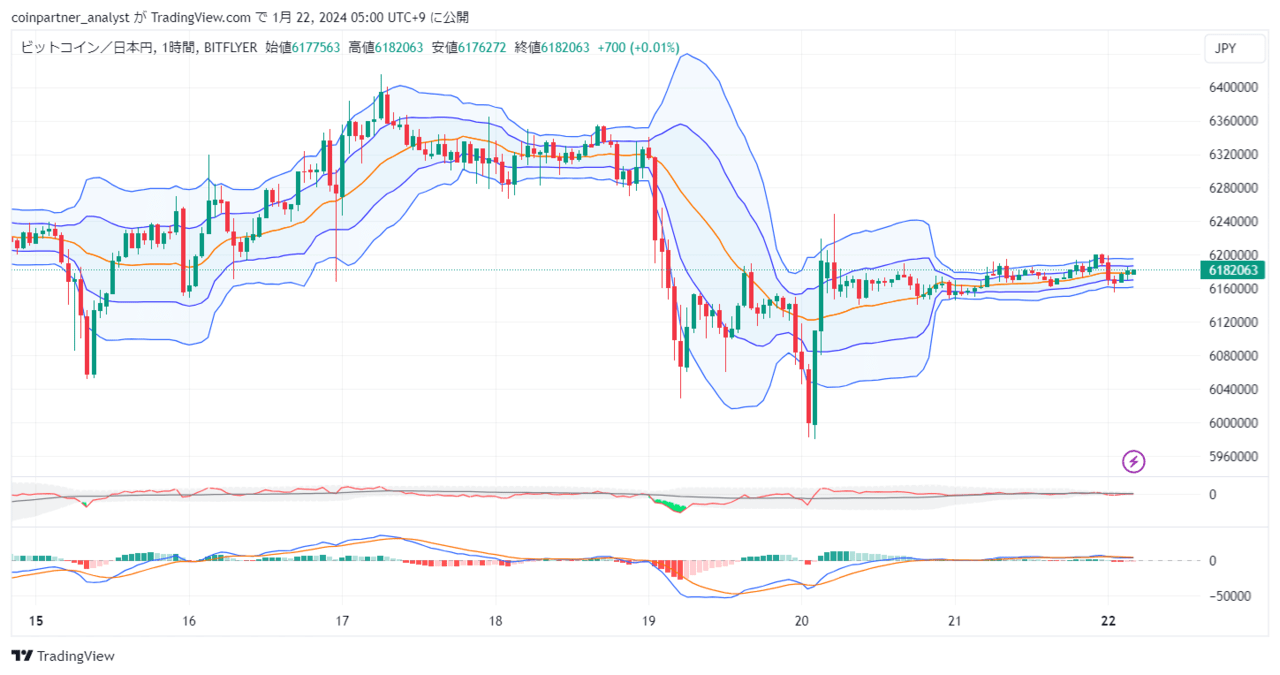This screenshot has width=1280, height=675.
Task: Open the coinpartner_analyst author link
Action: [69, 17]
